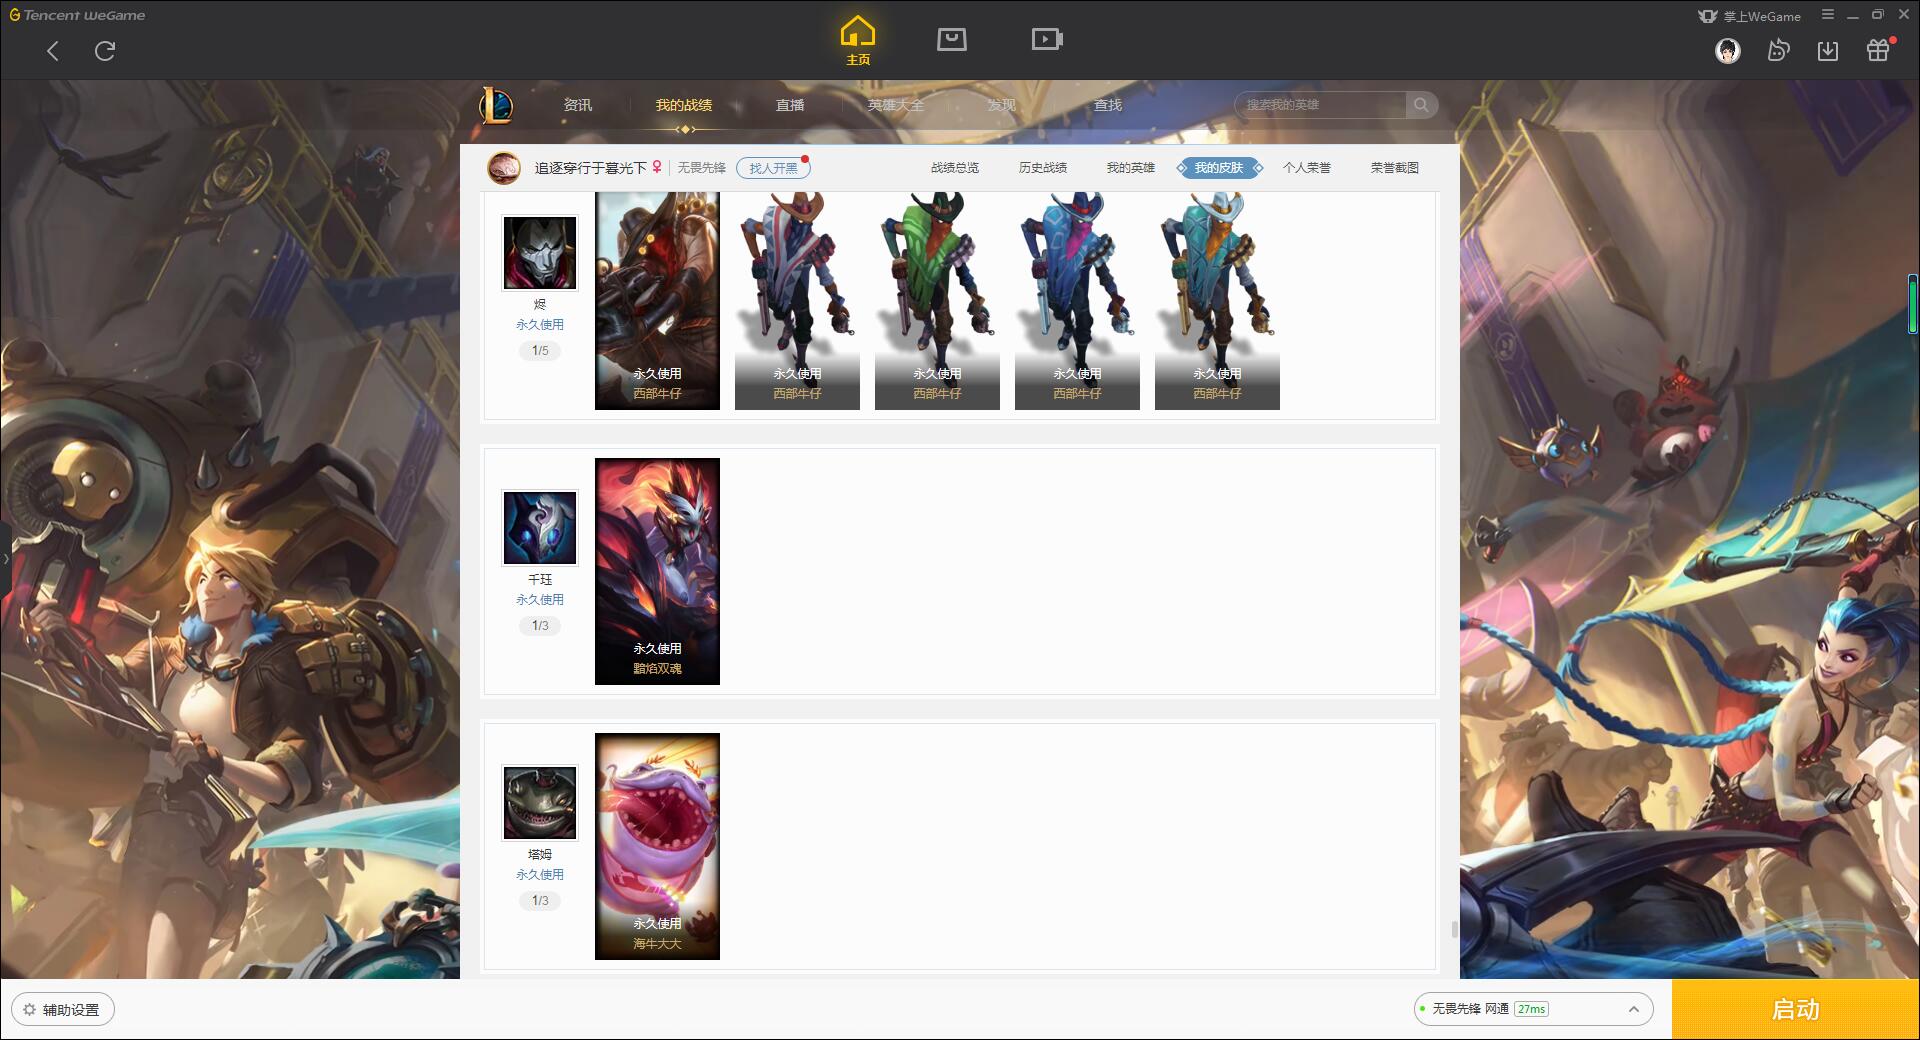Viewport: 1920px width, 1040px height.
Task: Open 我的英雄 sub-tab
Action: click(1131, 168)
